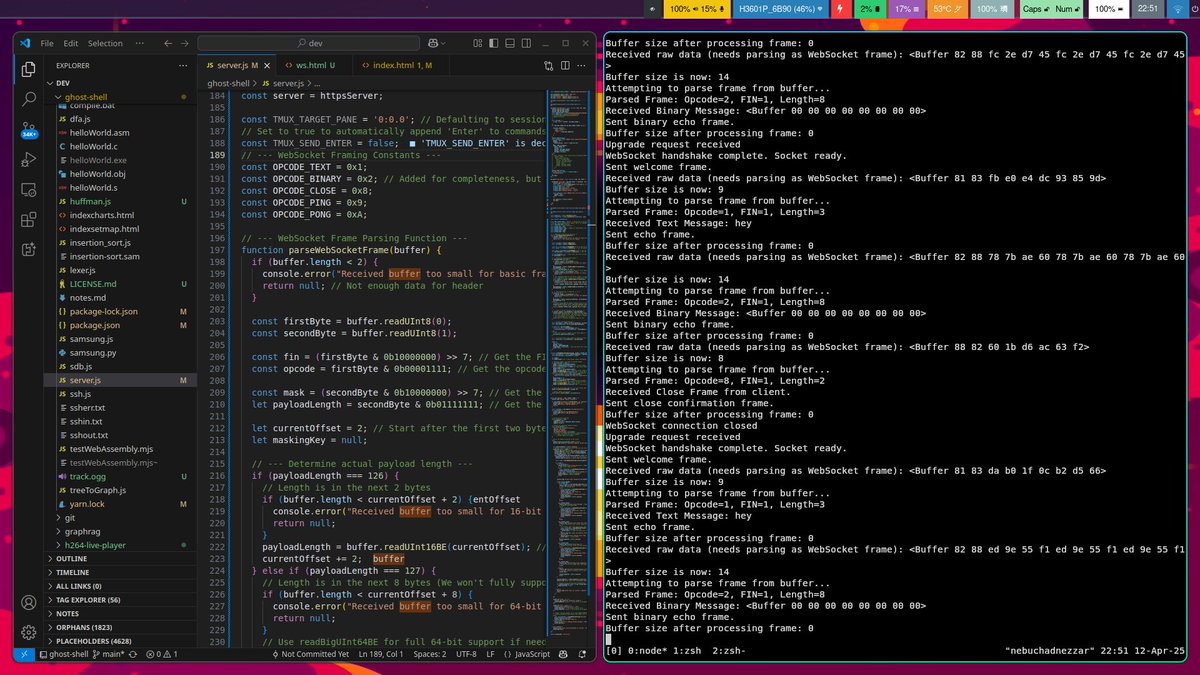1200x675 pixels.
Task: Open Remote Explorer view
Action: pyautogui.click(x=29, y=190)
